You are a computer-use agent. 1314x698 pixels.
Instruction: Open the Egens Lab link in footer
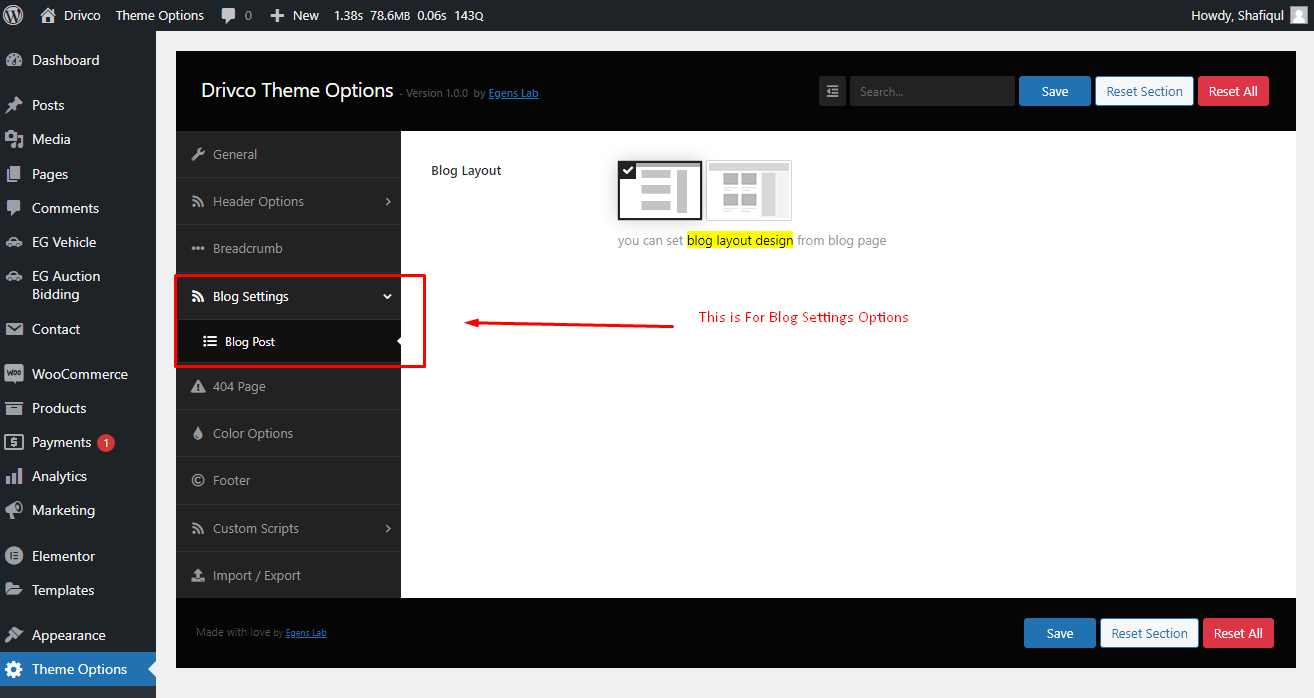pos(306,633)
